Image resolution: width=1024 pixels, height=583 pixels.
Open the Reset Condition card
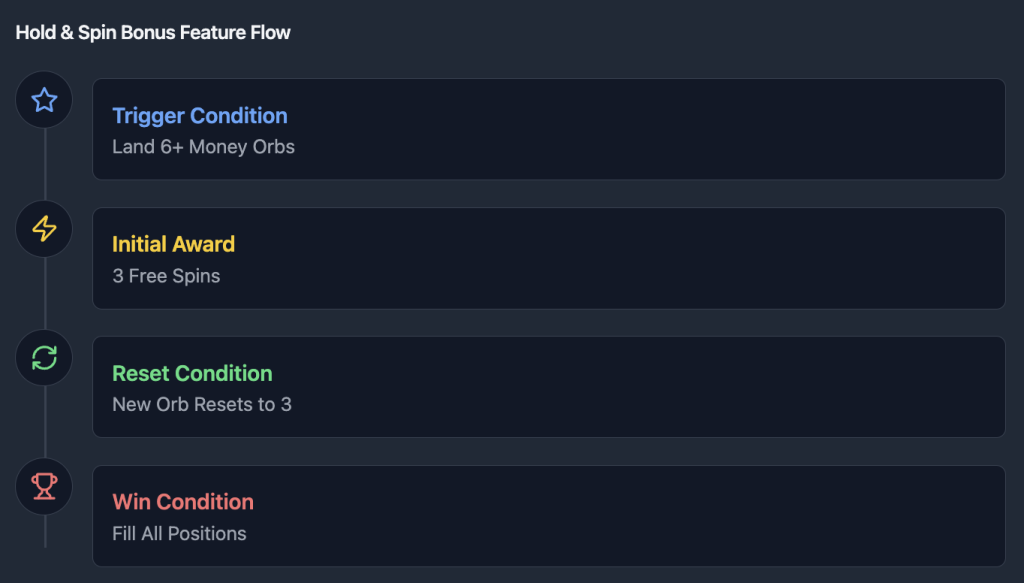click(x=549, y=386)
